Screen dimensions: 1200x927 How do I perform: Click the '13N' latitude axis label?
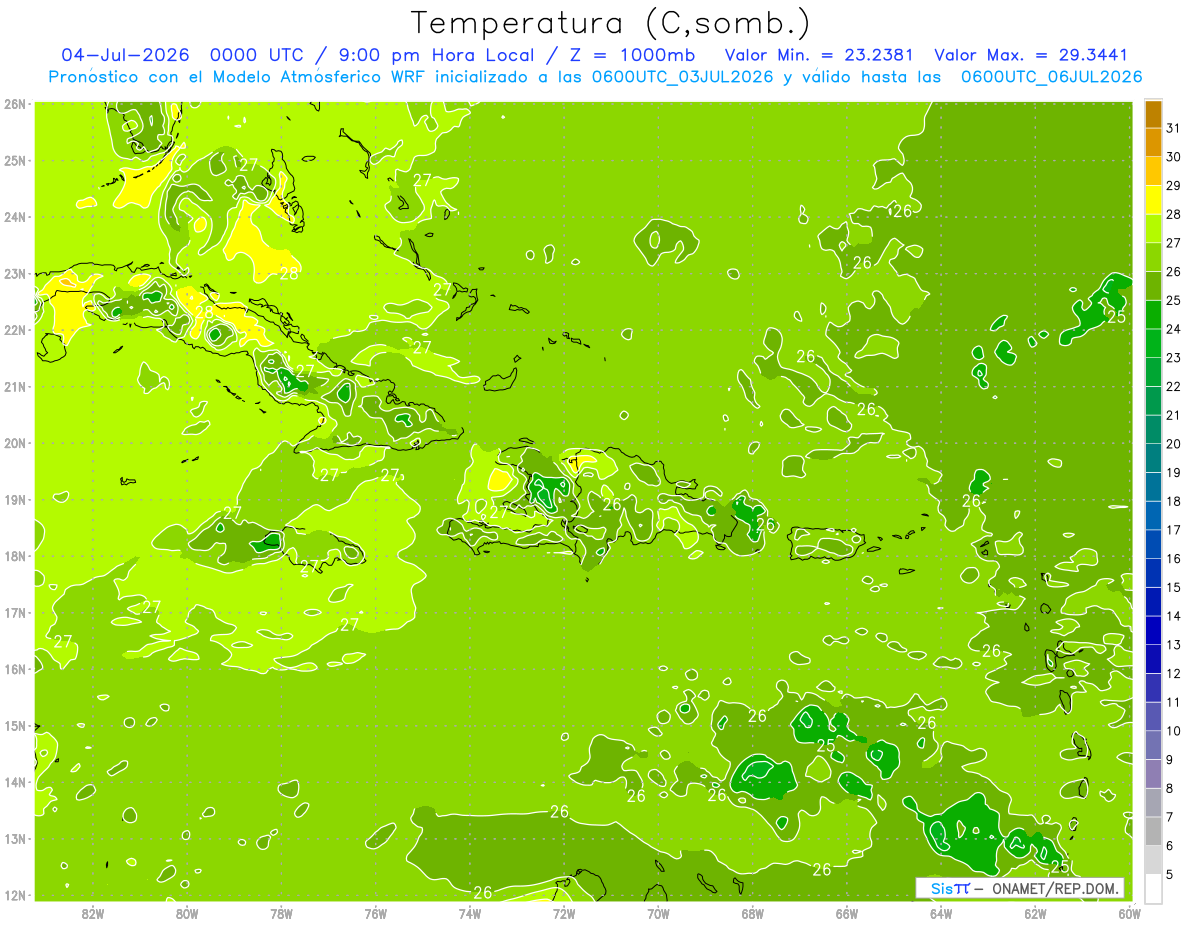(15, 838)
